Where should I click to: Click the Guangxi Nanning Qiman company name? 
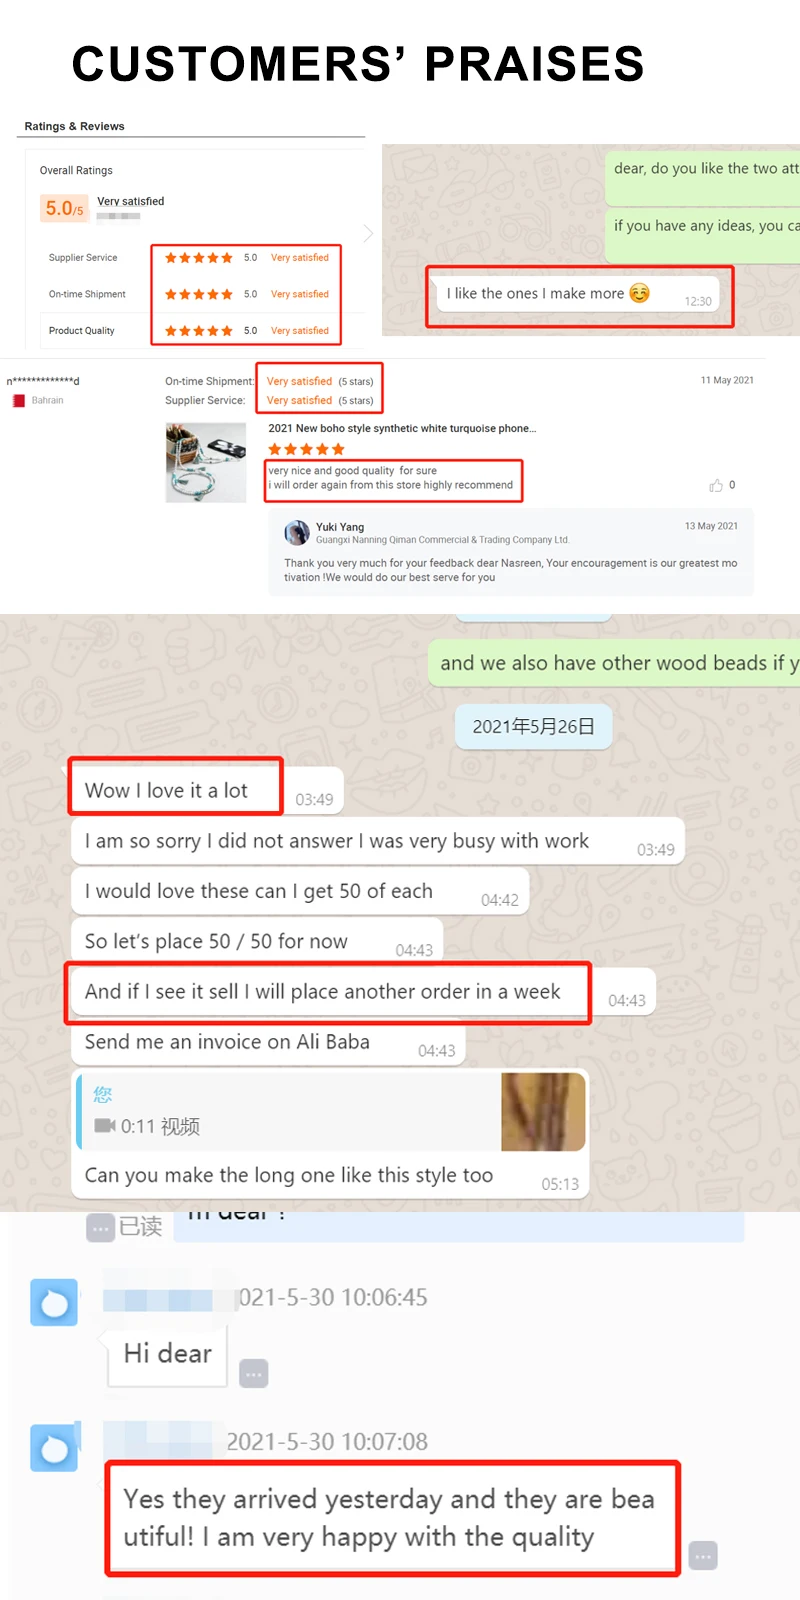point(443,540)
